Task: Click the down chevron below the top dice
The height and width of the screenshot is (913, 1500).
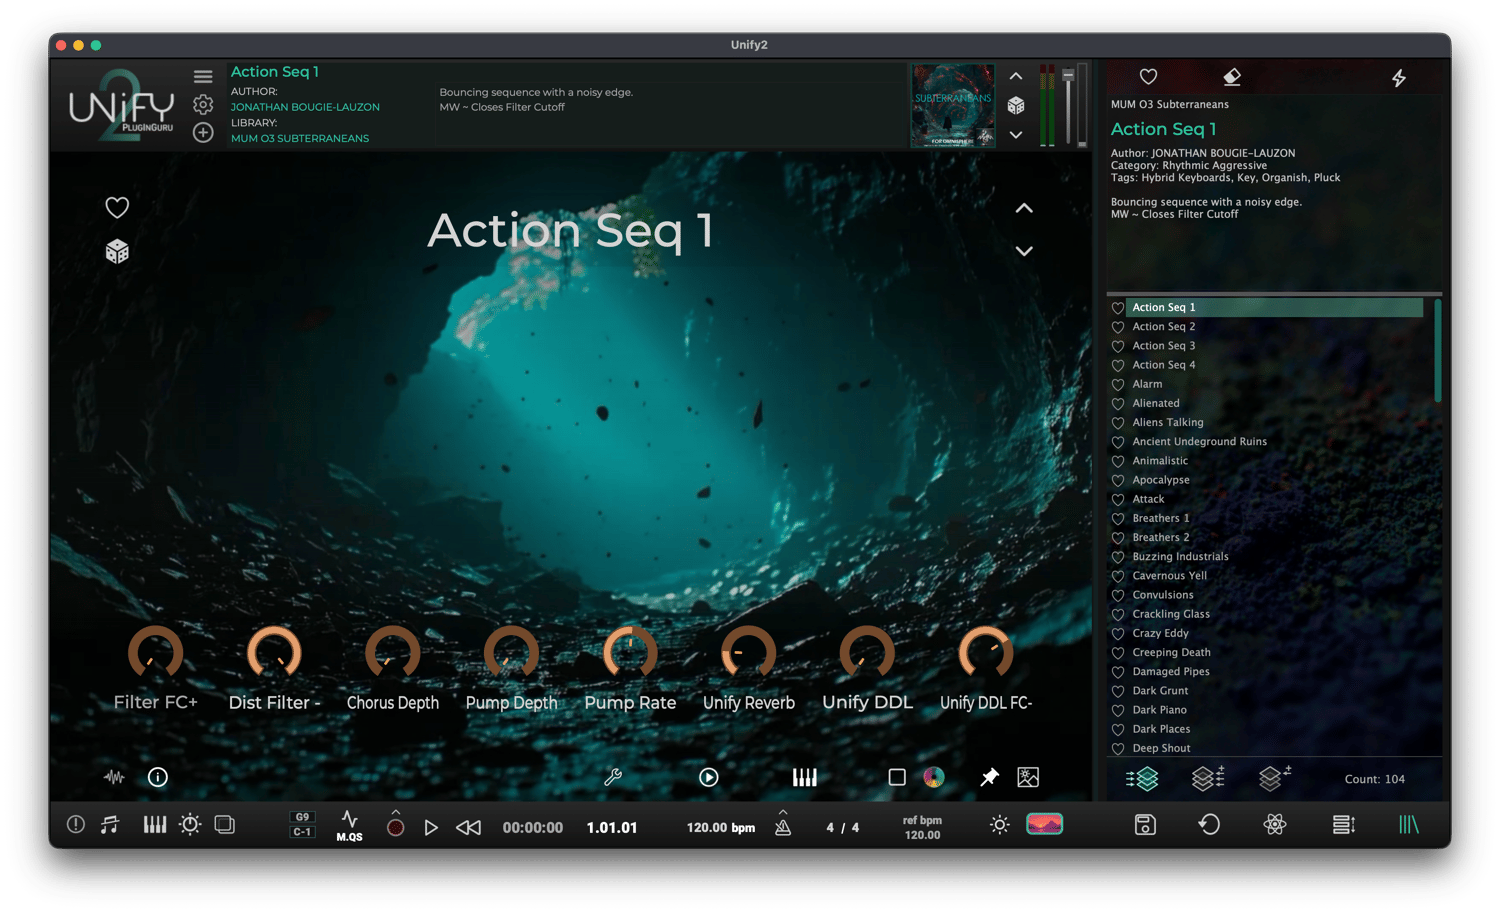Action: [1016, 135]
